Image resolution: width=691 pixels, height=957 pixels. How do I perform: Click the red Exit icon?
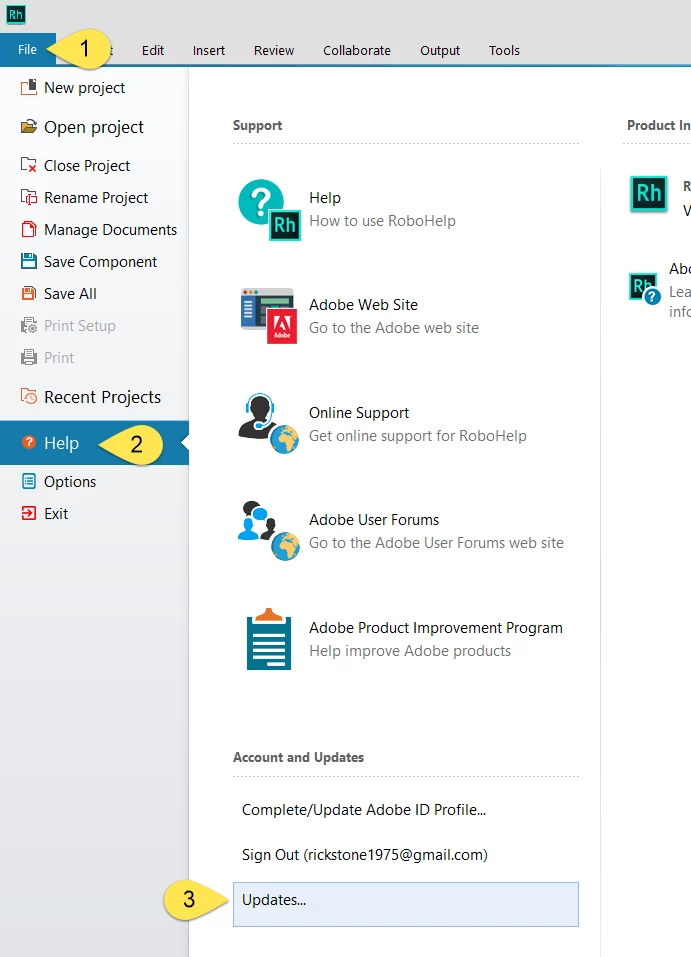29,513
